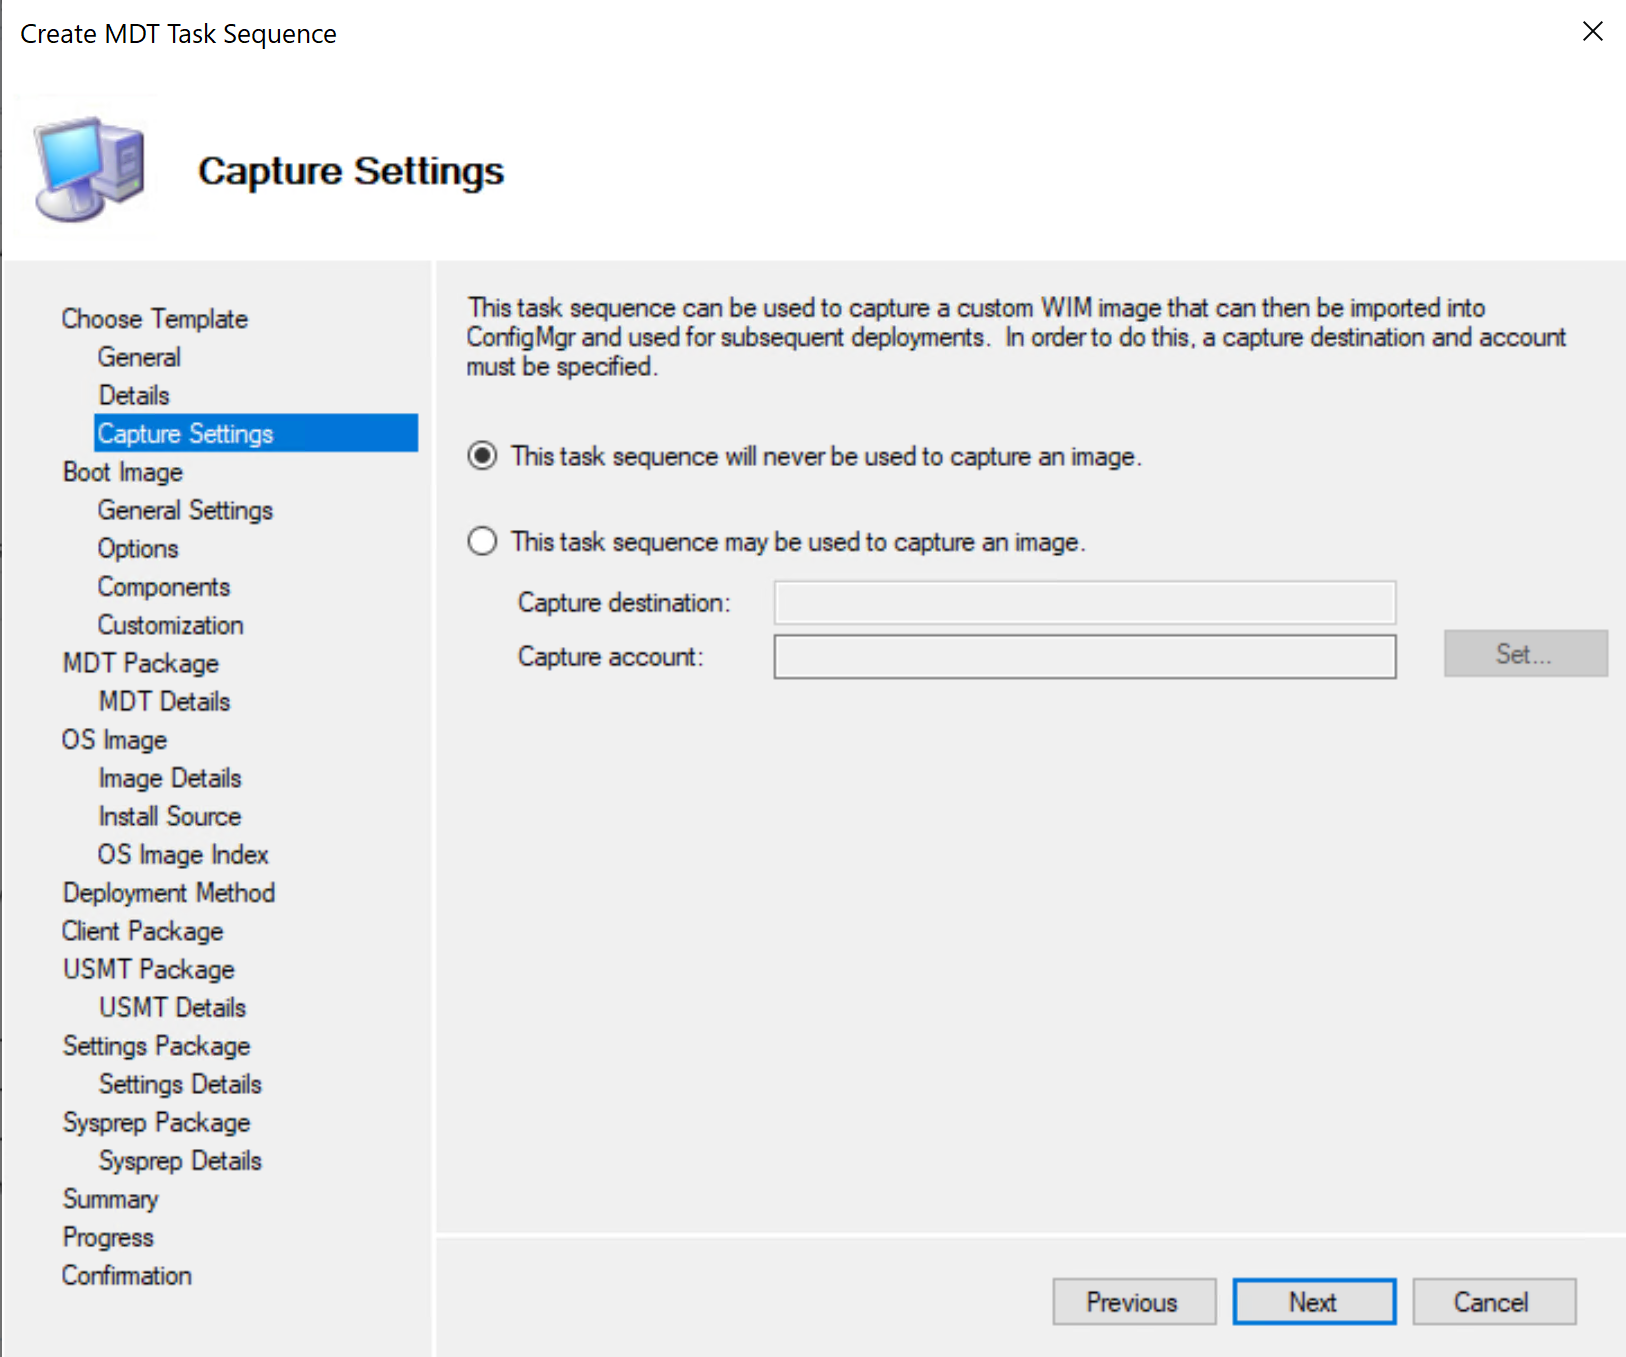Viewport: 1626px width, 1357px height.
Task: Select Choose Template in the sidebar
Action: coord(154,318)
